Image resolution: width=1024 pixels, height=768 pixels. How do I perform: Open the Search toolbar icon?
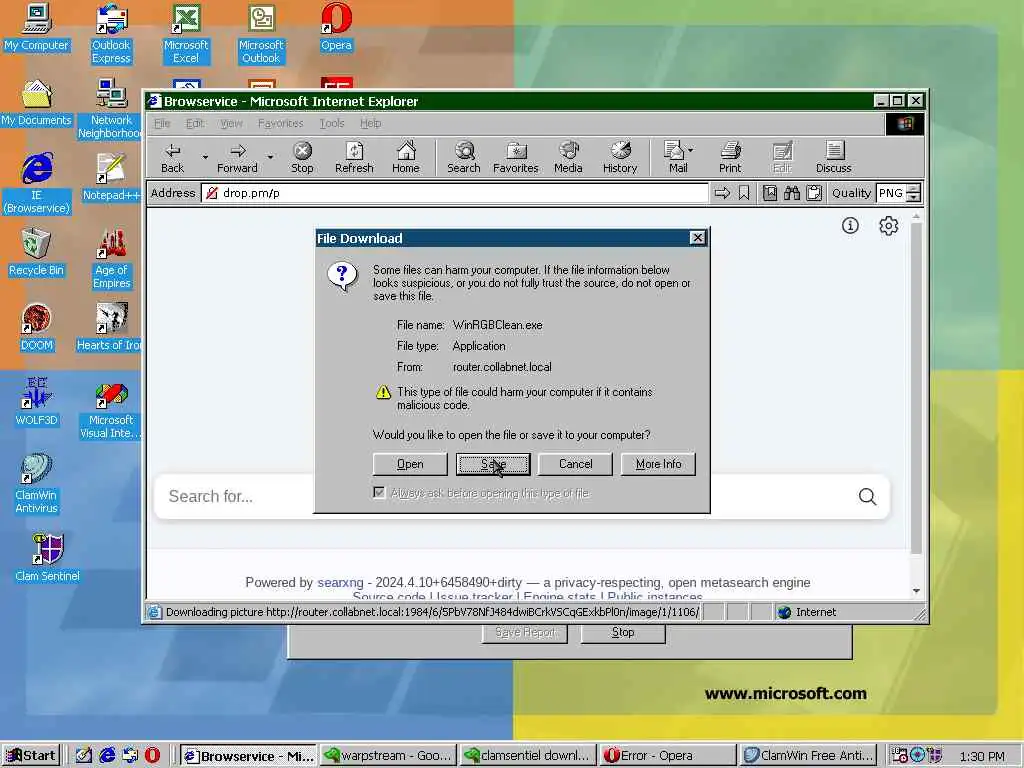point(464,157)
